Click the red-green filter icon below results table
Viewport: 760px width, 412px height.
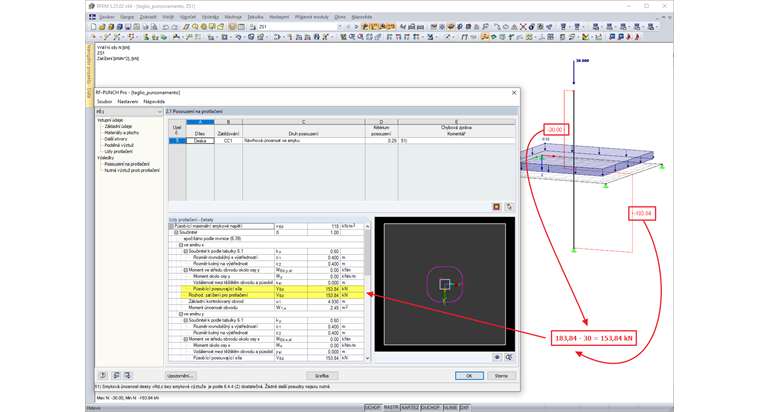point(497,207)
